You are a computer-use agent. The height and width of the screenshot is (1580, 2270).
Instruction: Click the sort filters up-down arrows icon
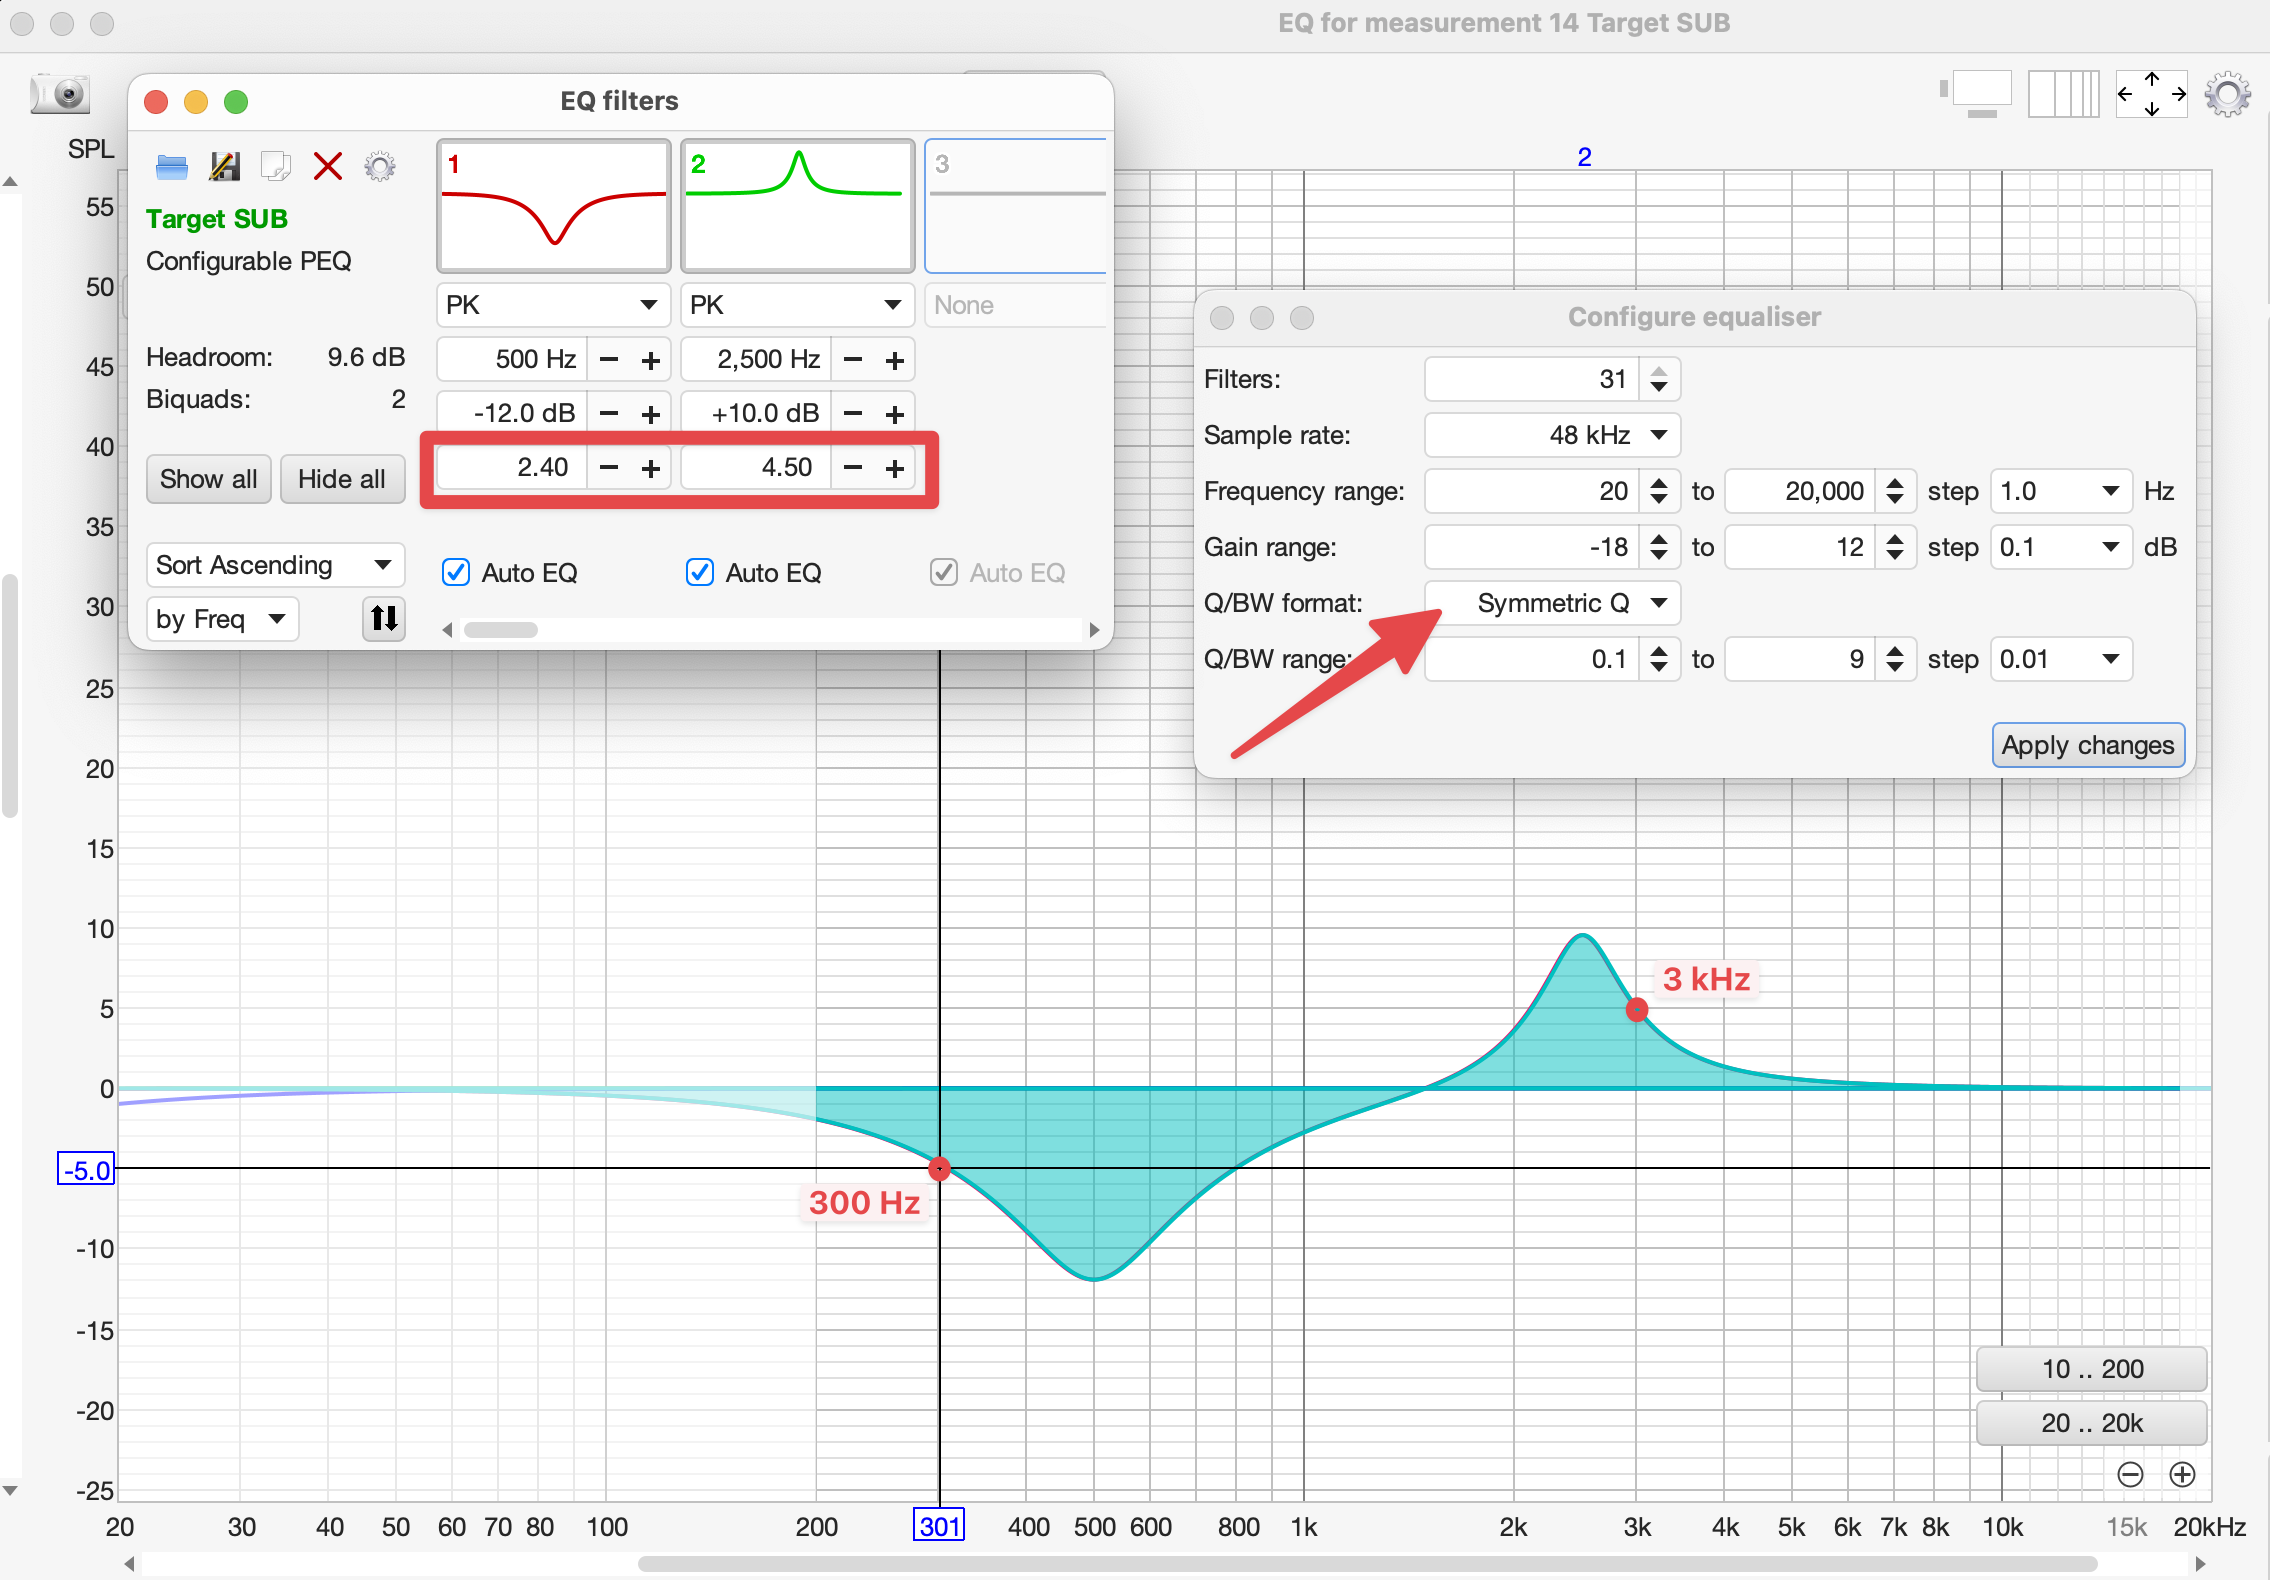coord(384,619)
